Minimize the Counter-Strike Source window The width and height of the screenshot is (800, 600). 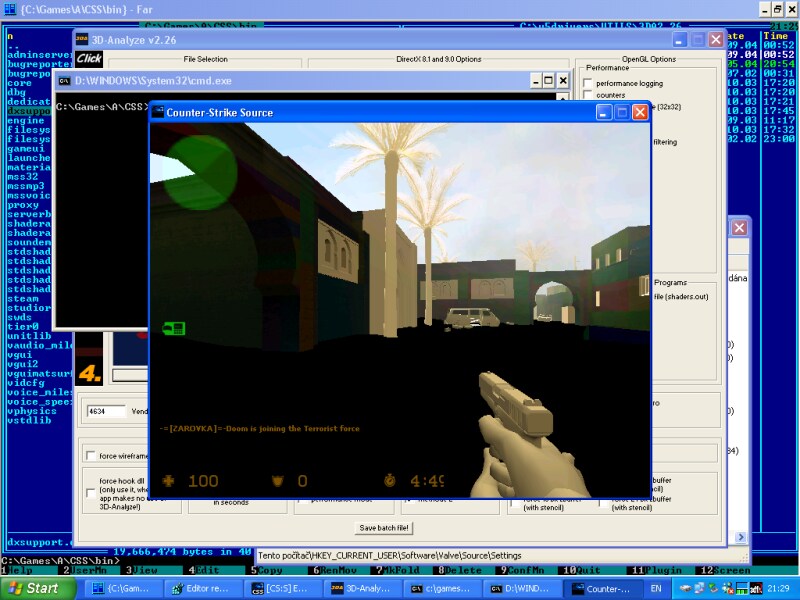coord(604,113)
